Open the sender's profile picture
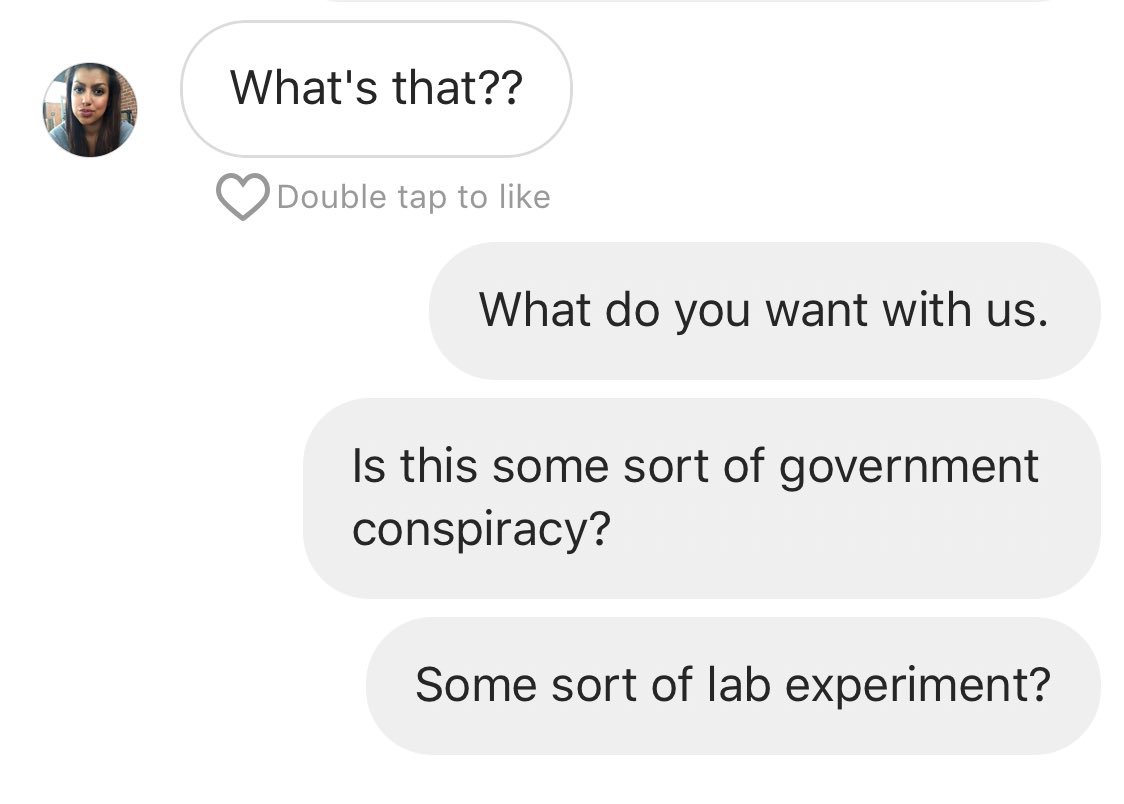 [90, 110]
